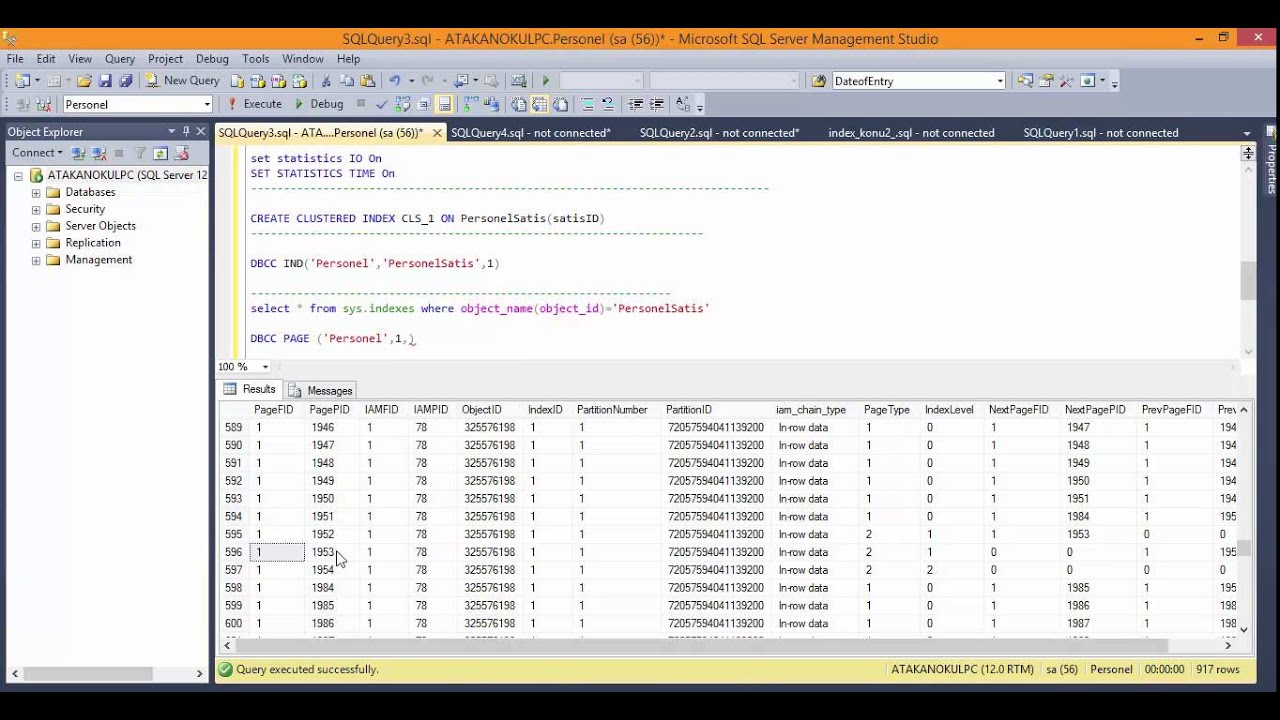1280x720 pixels.
Task: Click the green Start arrow in the top toolbar
Action: coord(545,81)
